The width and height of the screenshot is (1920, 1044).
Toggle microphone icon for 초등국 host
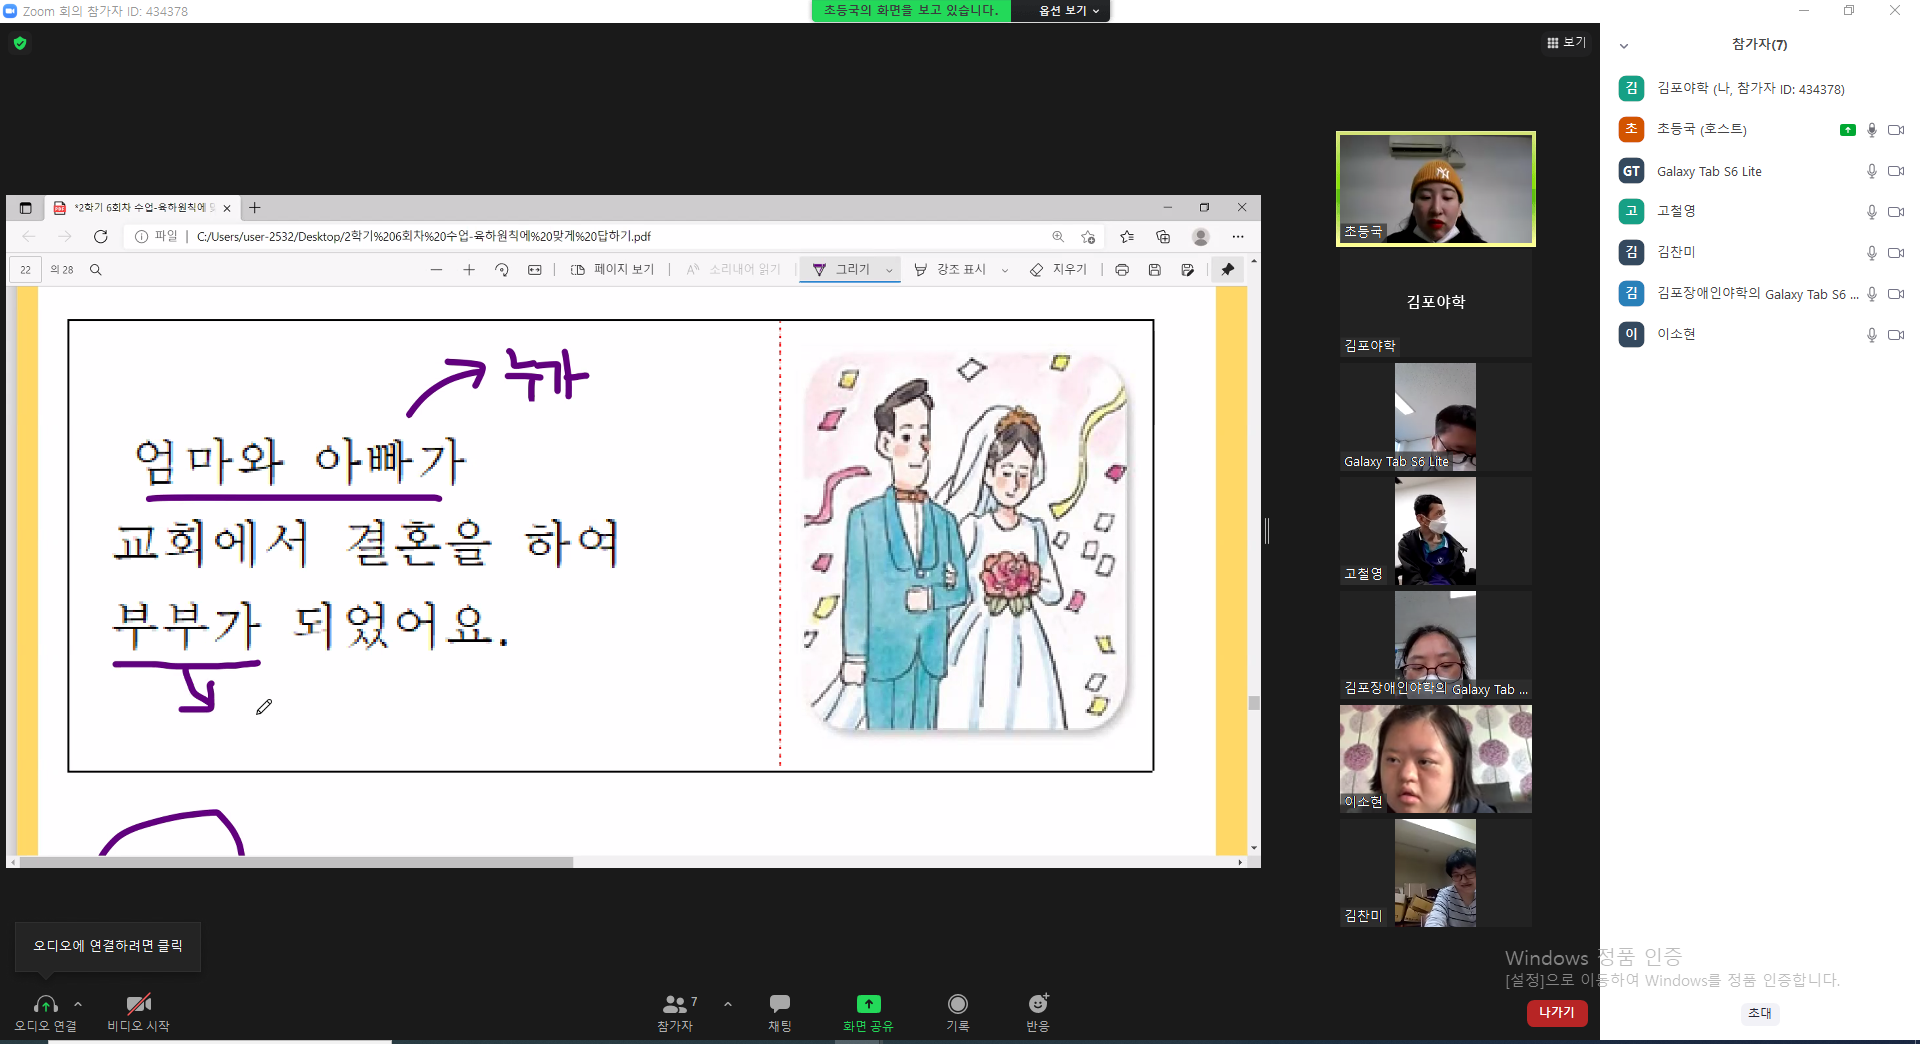coord(1872,130)
